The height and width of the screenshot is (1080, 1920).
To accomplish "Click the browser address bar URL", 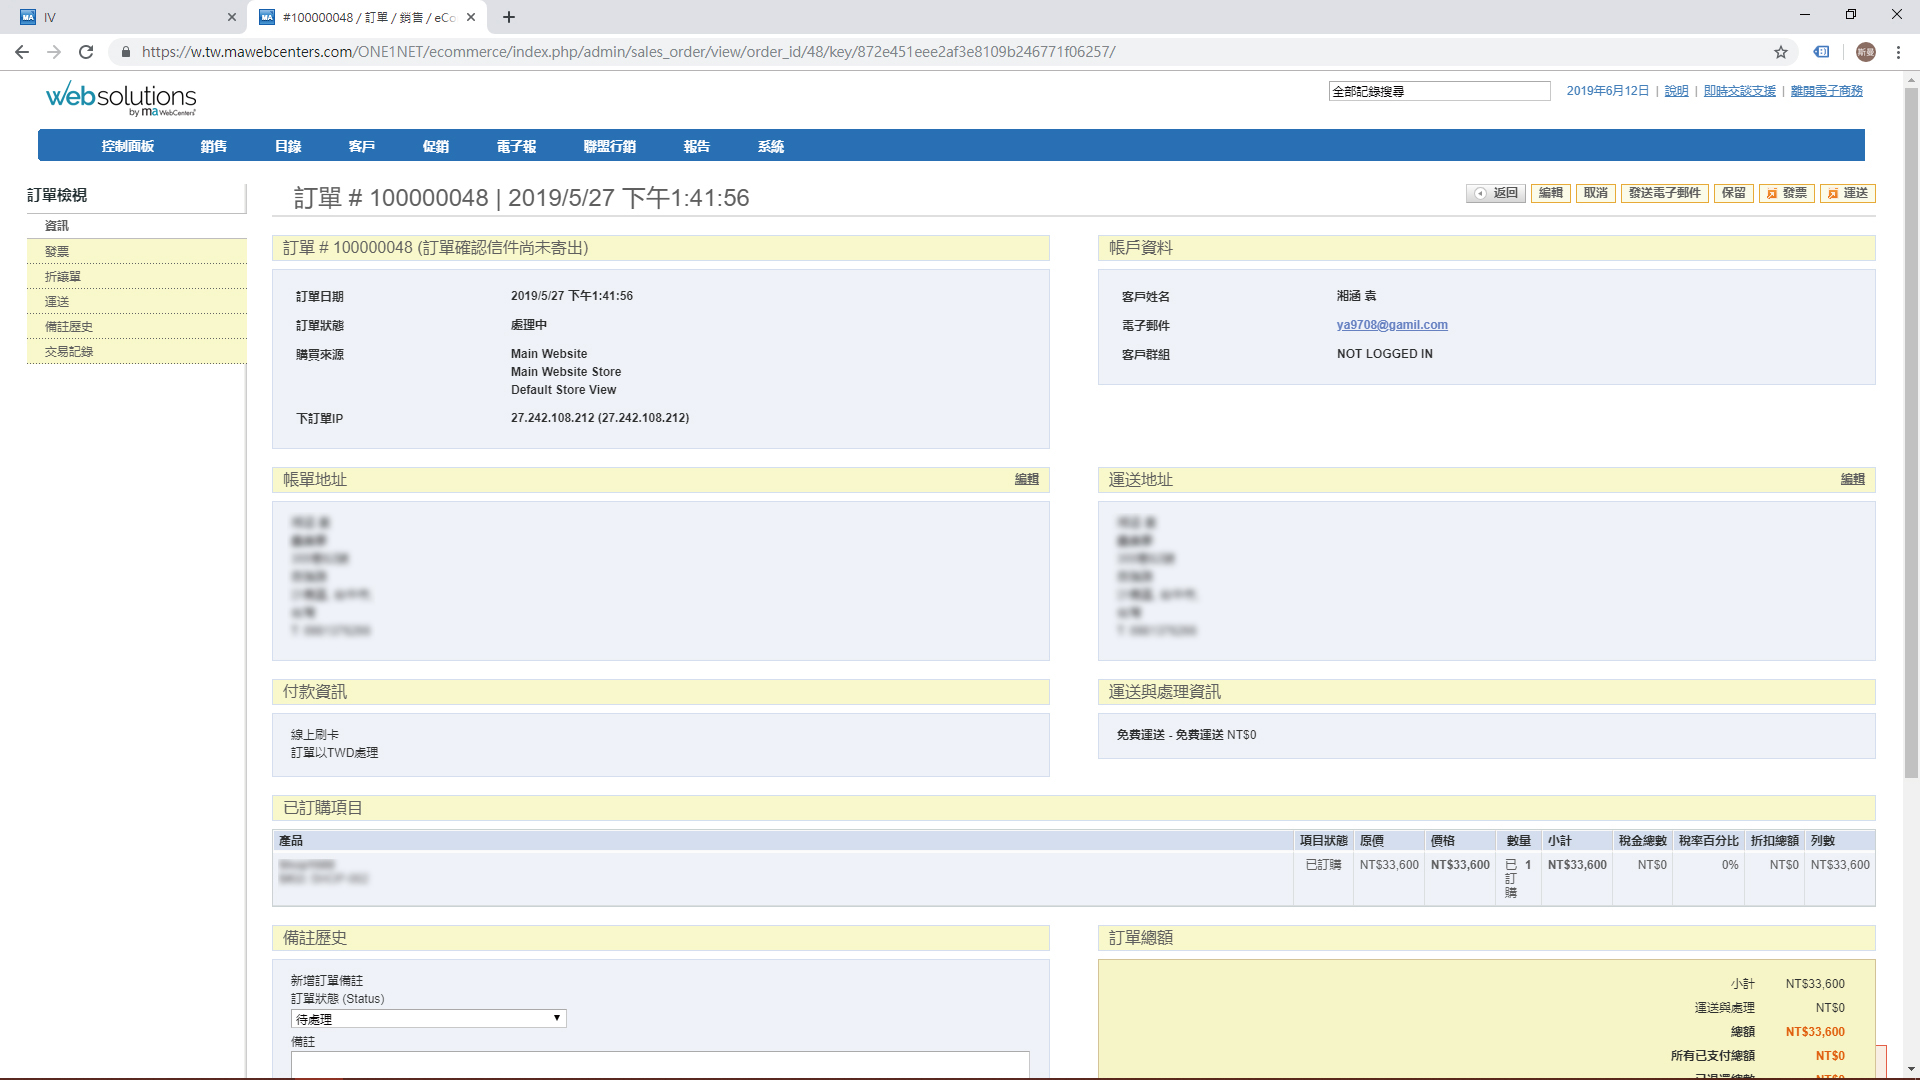I will (628, 52).
